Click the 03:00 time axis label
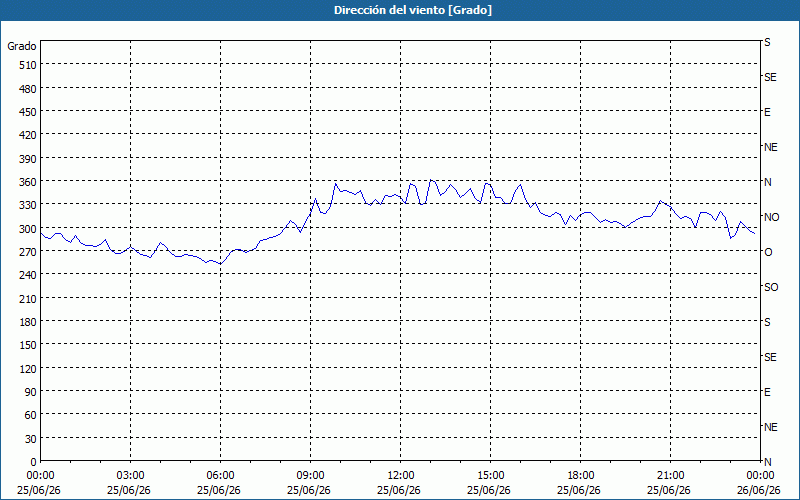The height and width of the screenshot is (500, 800). [131, 476]
